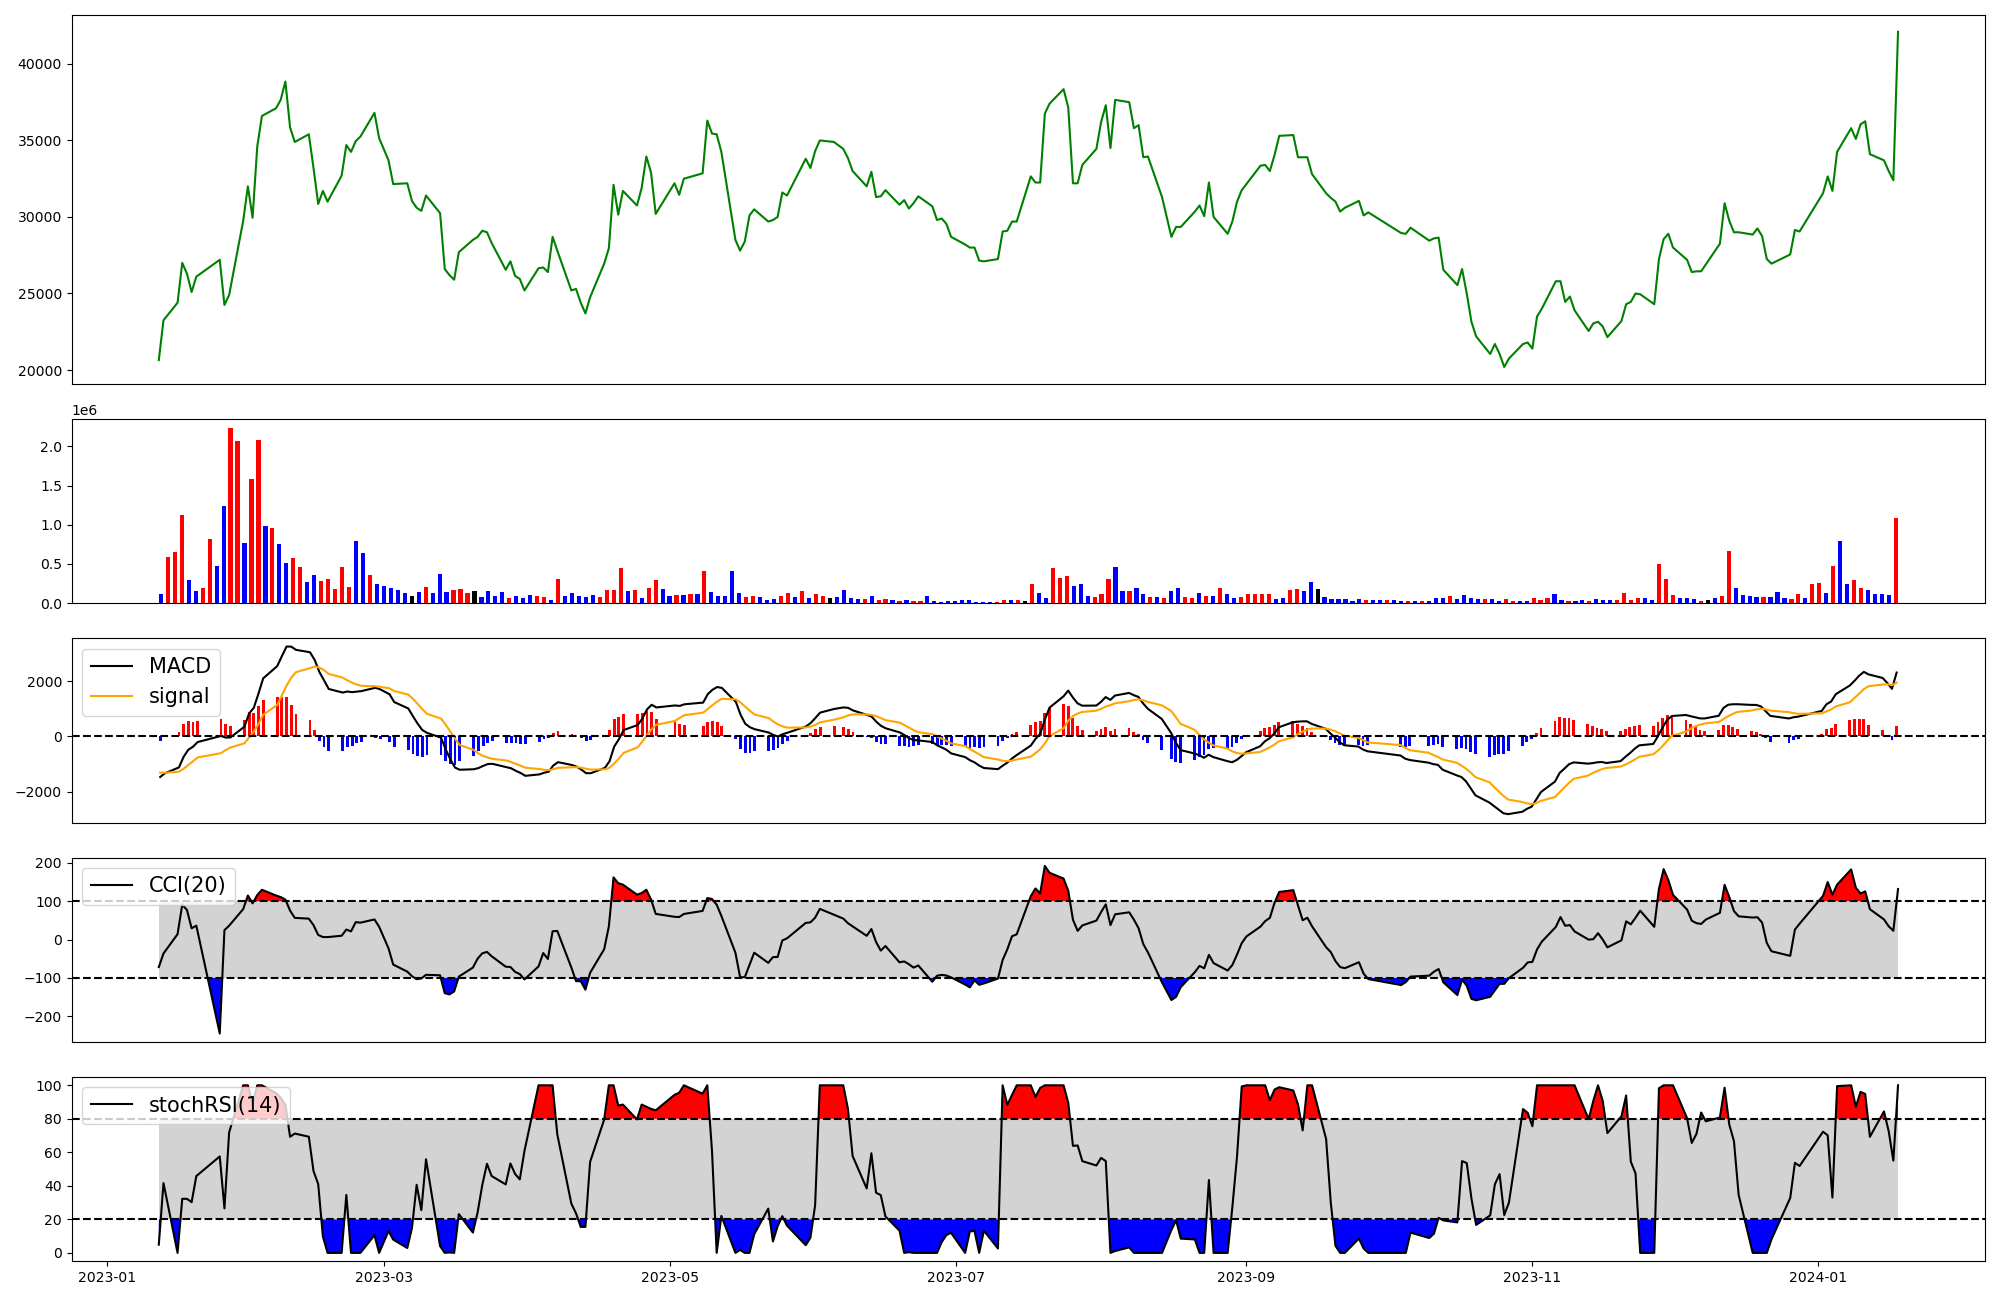
Task: Click the last red volume bar on right
Action: point(1895,560)
